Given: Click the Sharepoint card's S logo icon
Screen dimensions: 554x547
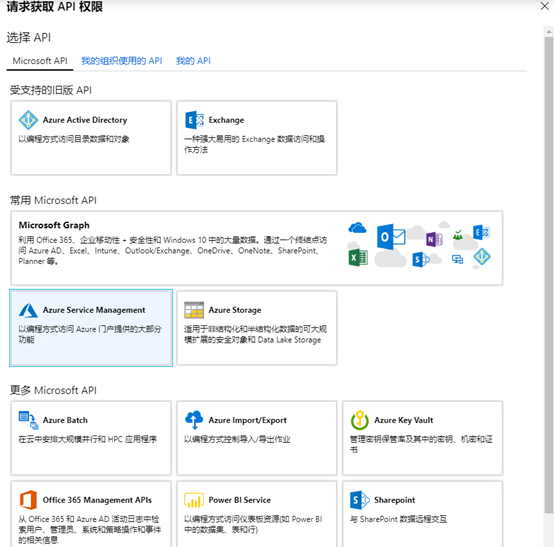Looking at the screenshot, I should [360, 500].
